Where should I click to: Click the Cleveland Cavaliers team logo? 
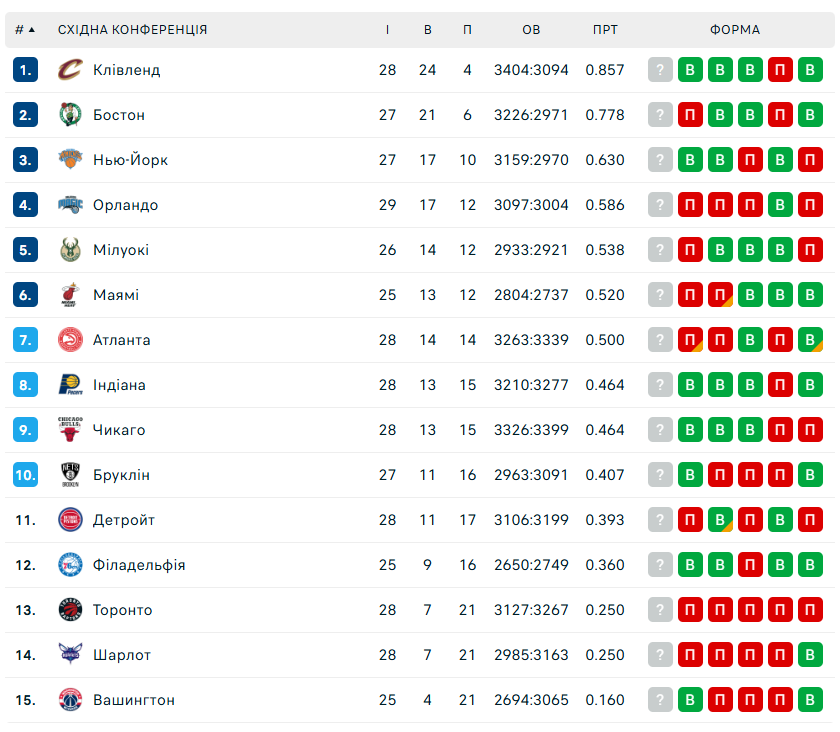click(69, 70)
